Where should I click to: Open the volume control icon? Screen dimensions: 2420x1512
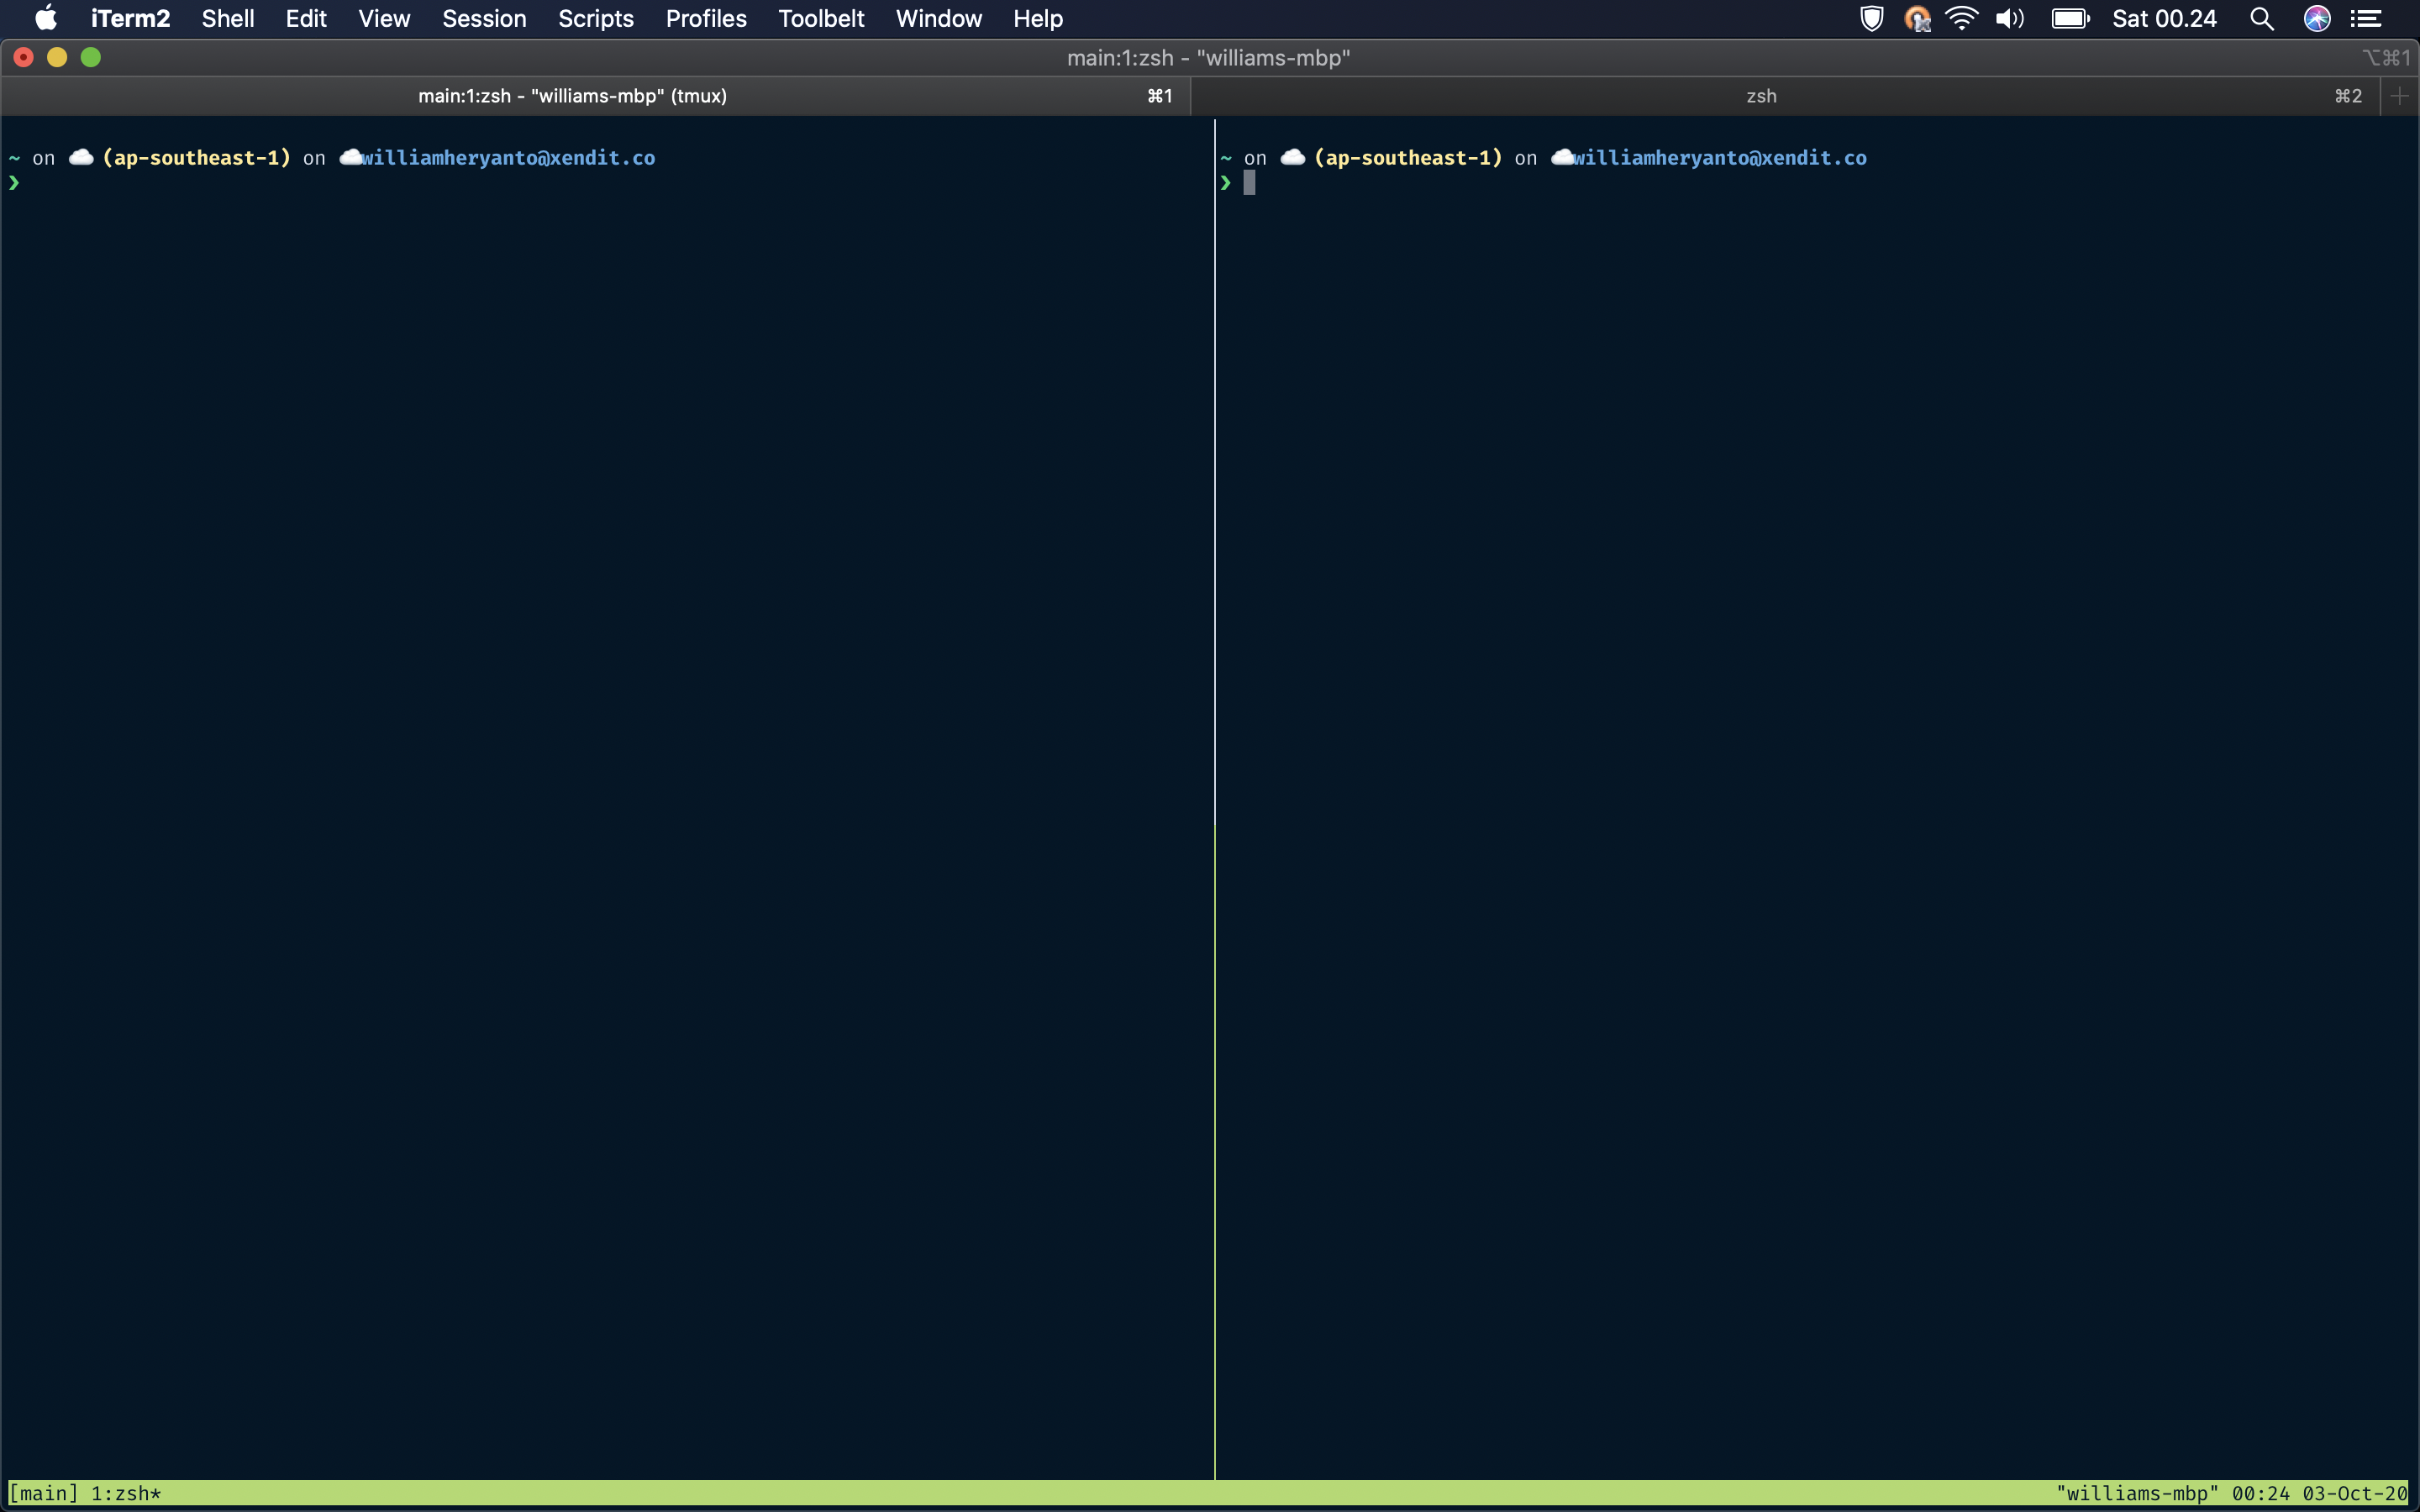[2010, 18]
